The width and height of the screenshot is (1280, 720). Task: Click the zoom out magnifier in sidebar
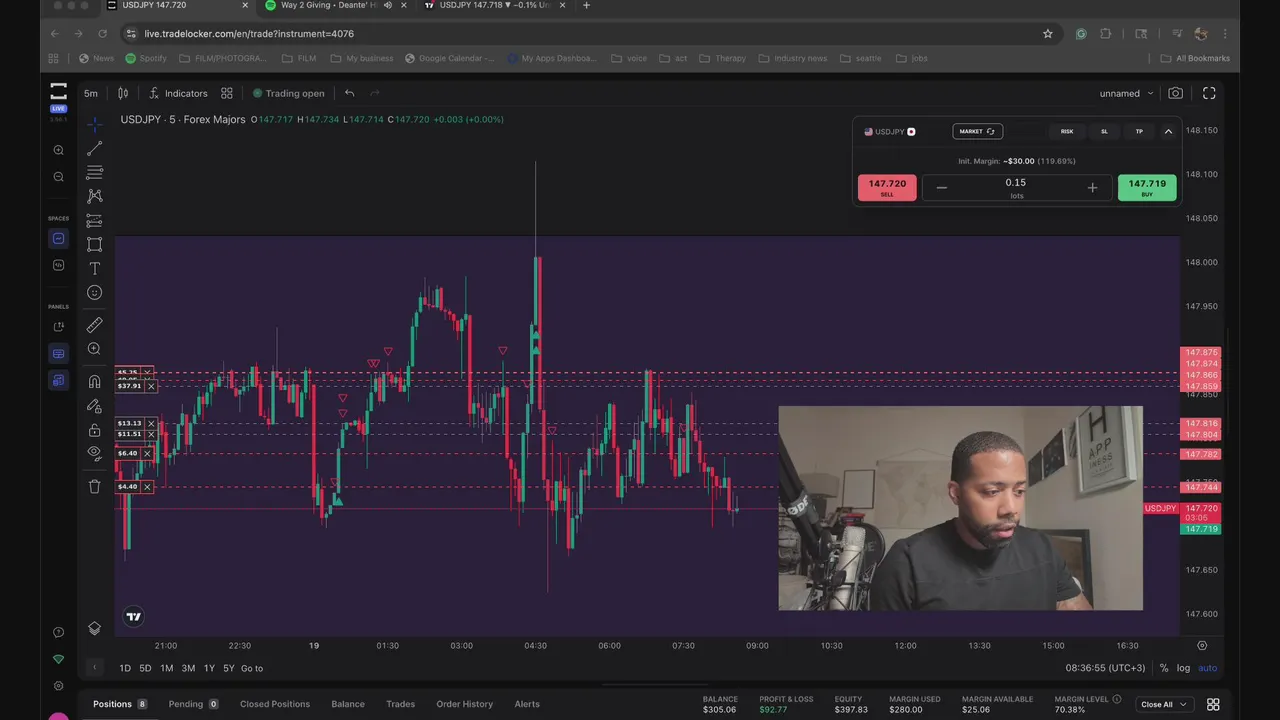tap(58, 177)
